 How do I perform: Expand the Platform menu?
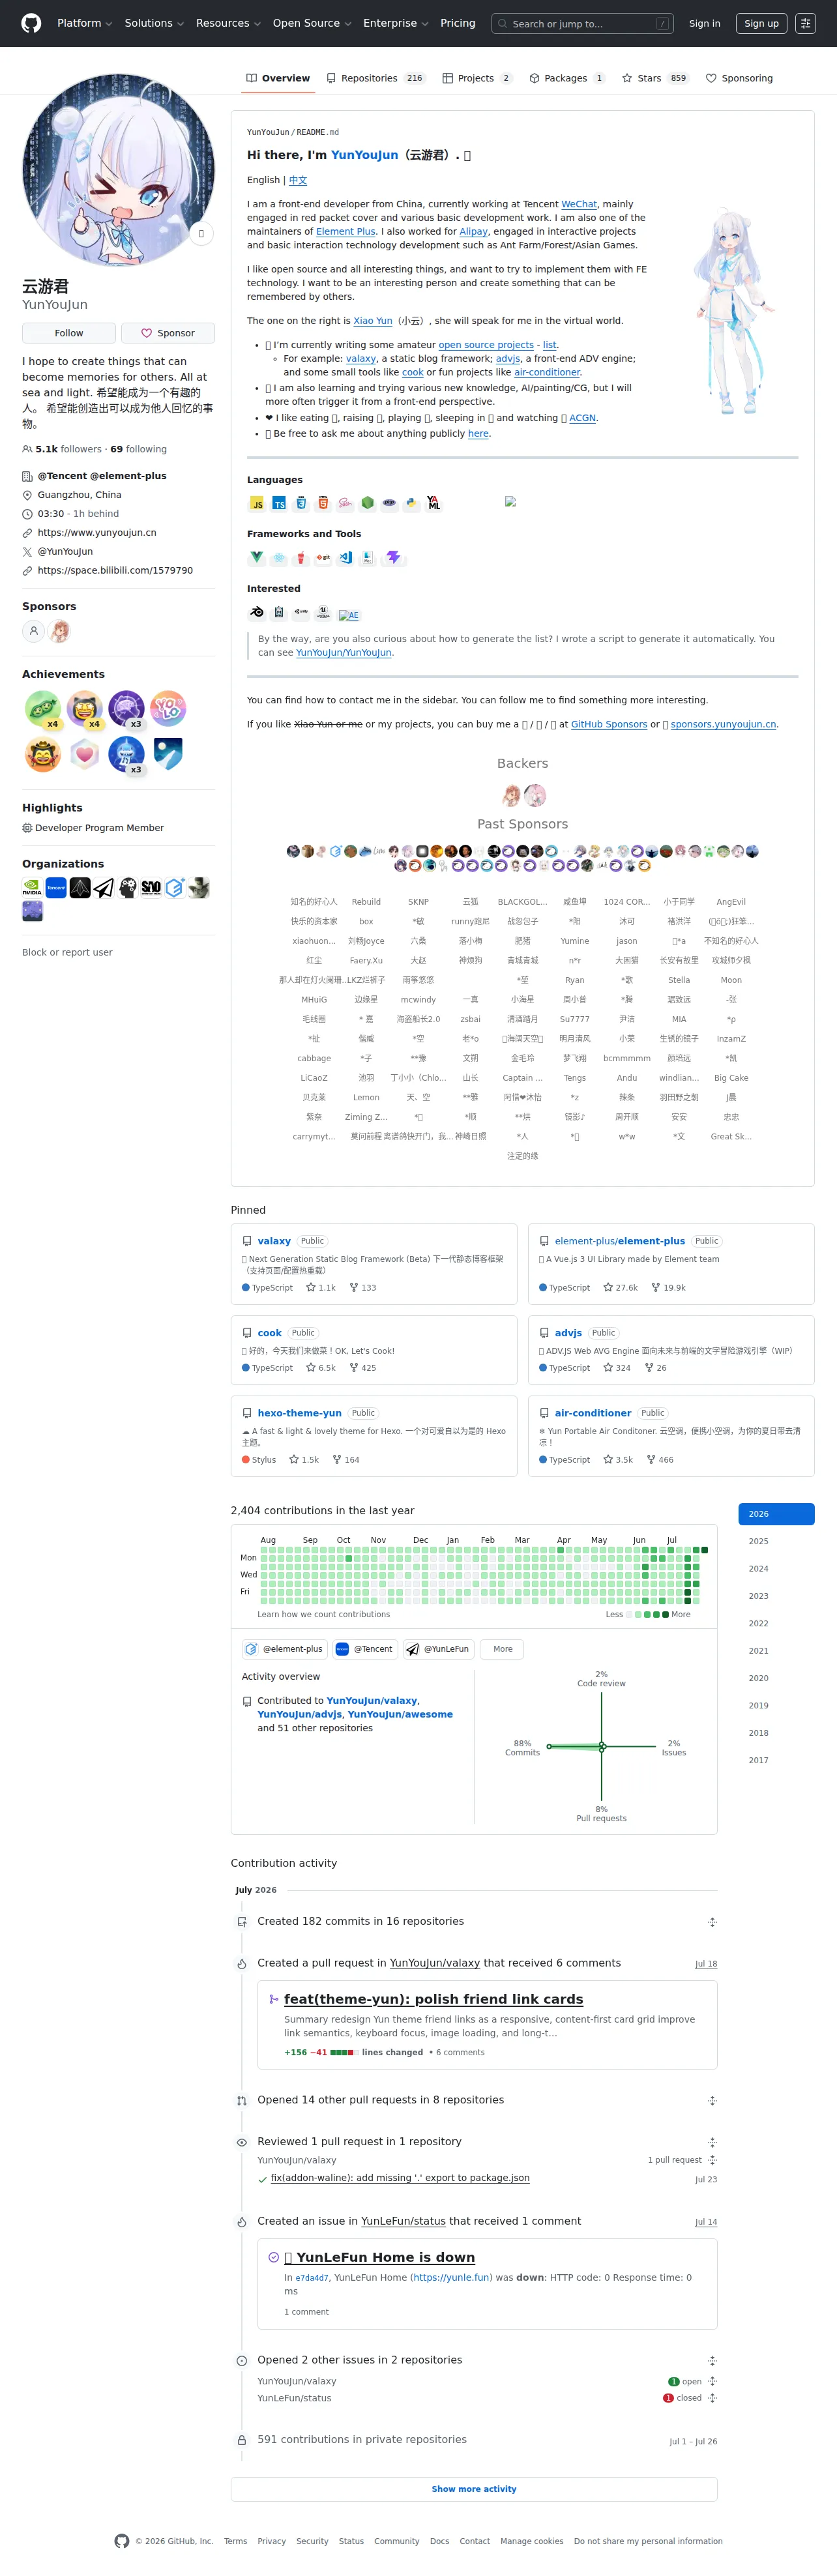(85, 23)
